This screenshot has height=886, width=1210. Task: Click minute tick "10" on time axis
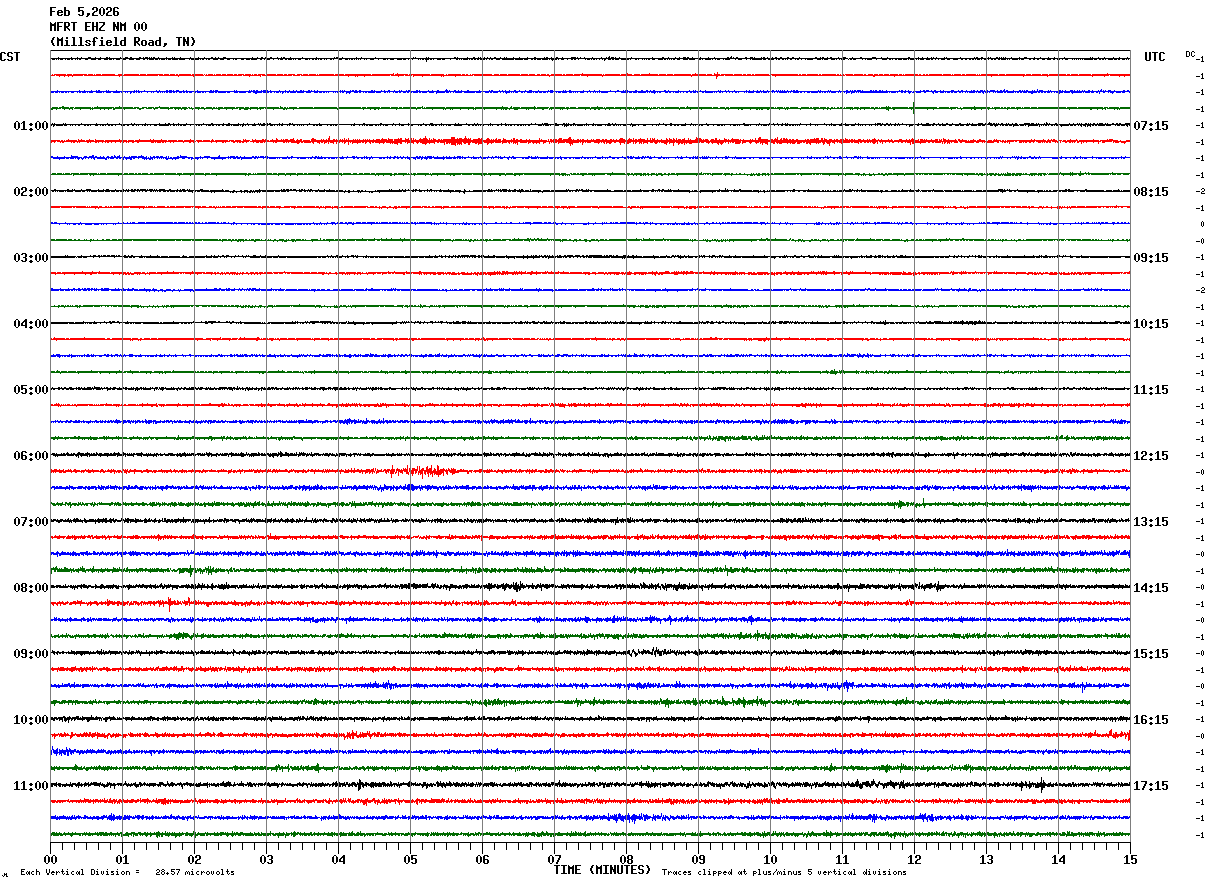(770, 859)
